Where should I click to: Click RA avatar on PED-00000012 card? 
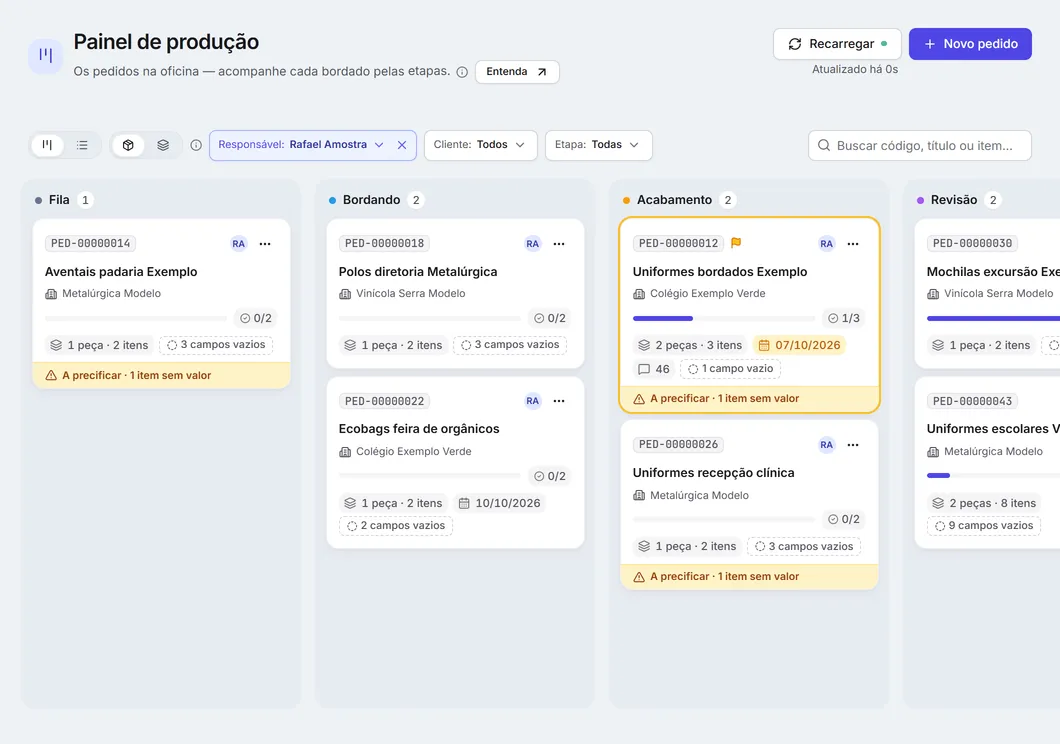coord(827,243)
